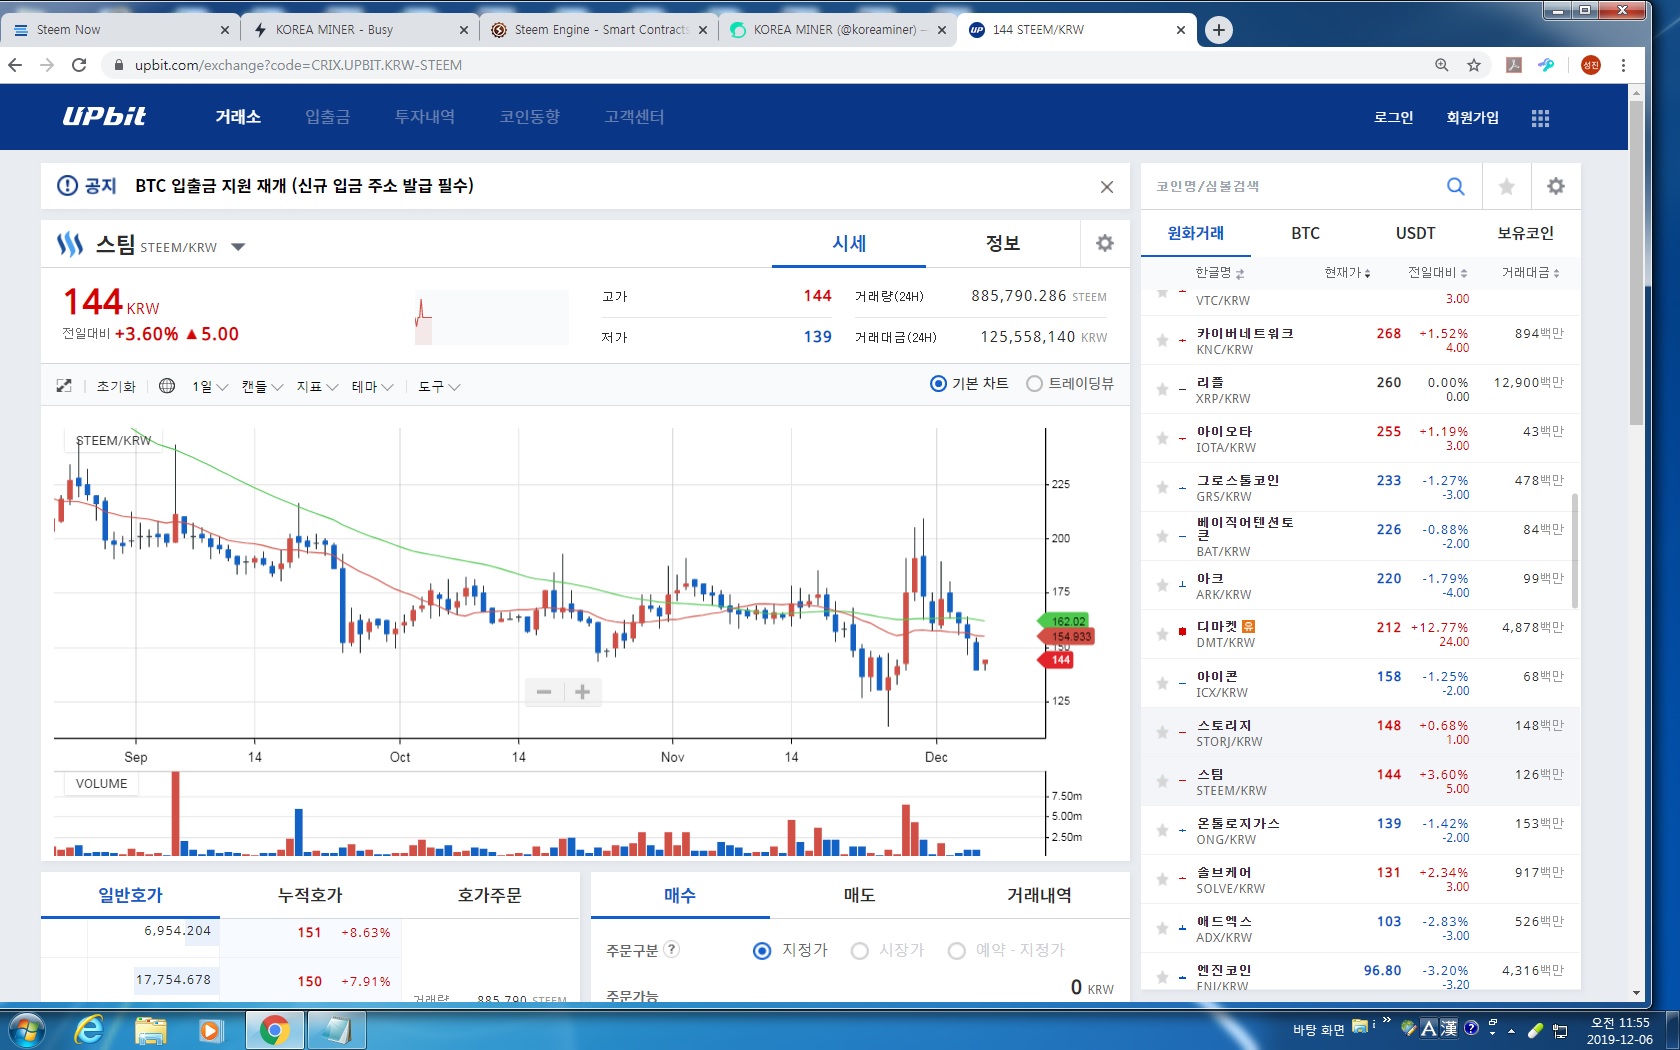Switch to BTC market tab

[x=1305, y=233]
